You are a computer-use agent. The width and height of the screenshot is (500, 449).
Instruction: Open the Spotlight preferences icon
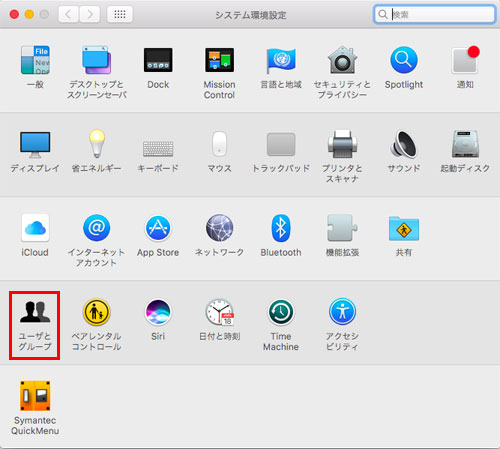tap(404, 68)
